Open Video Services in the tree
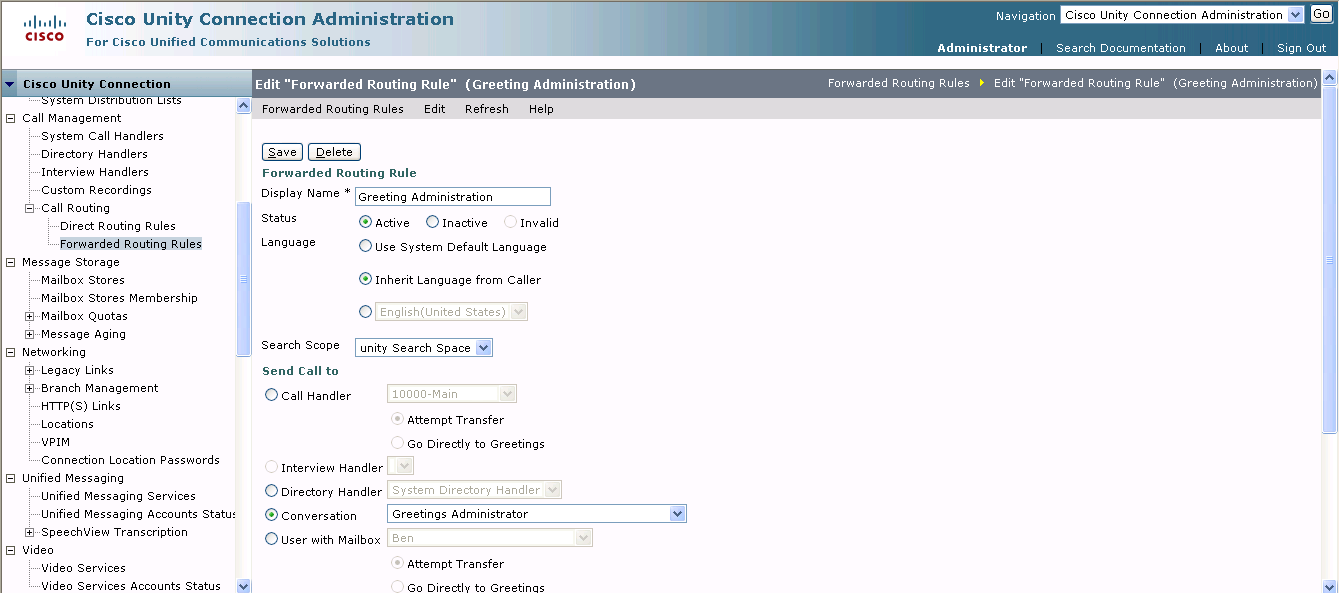The image size is (1340, 593). [83, 568]
